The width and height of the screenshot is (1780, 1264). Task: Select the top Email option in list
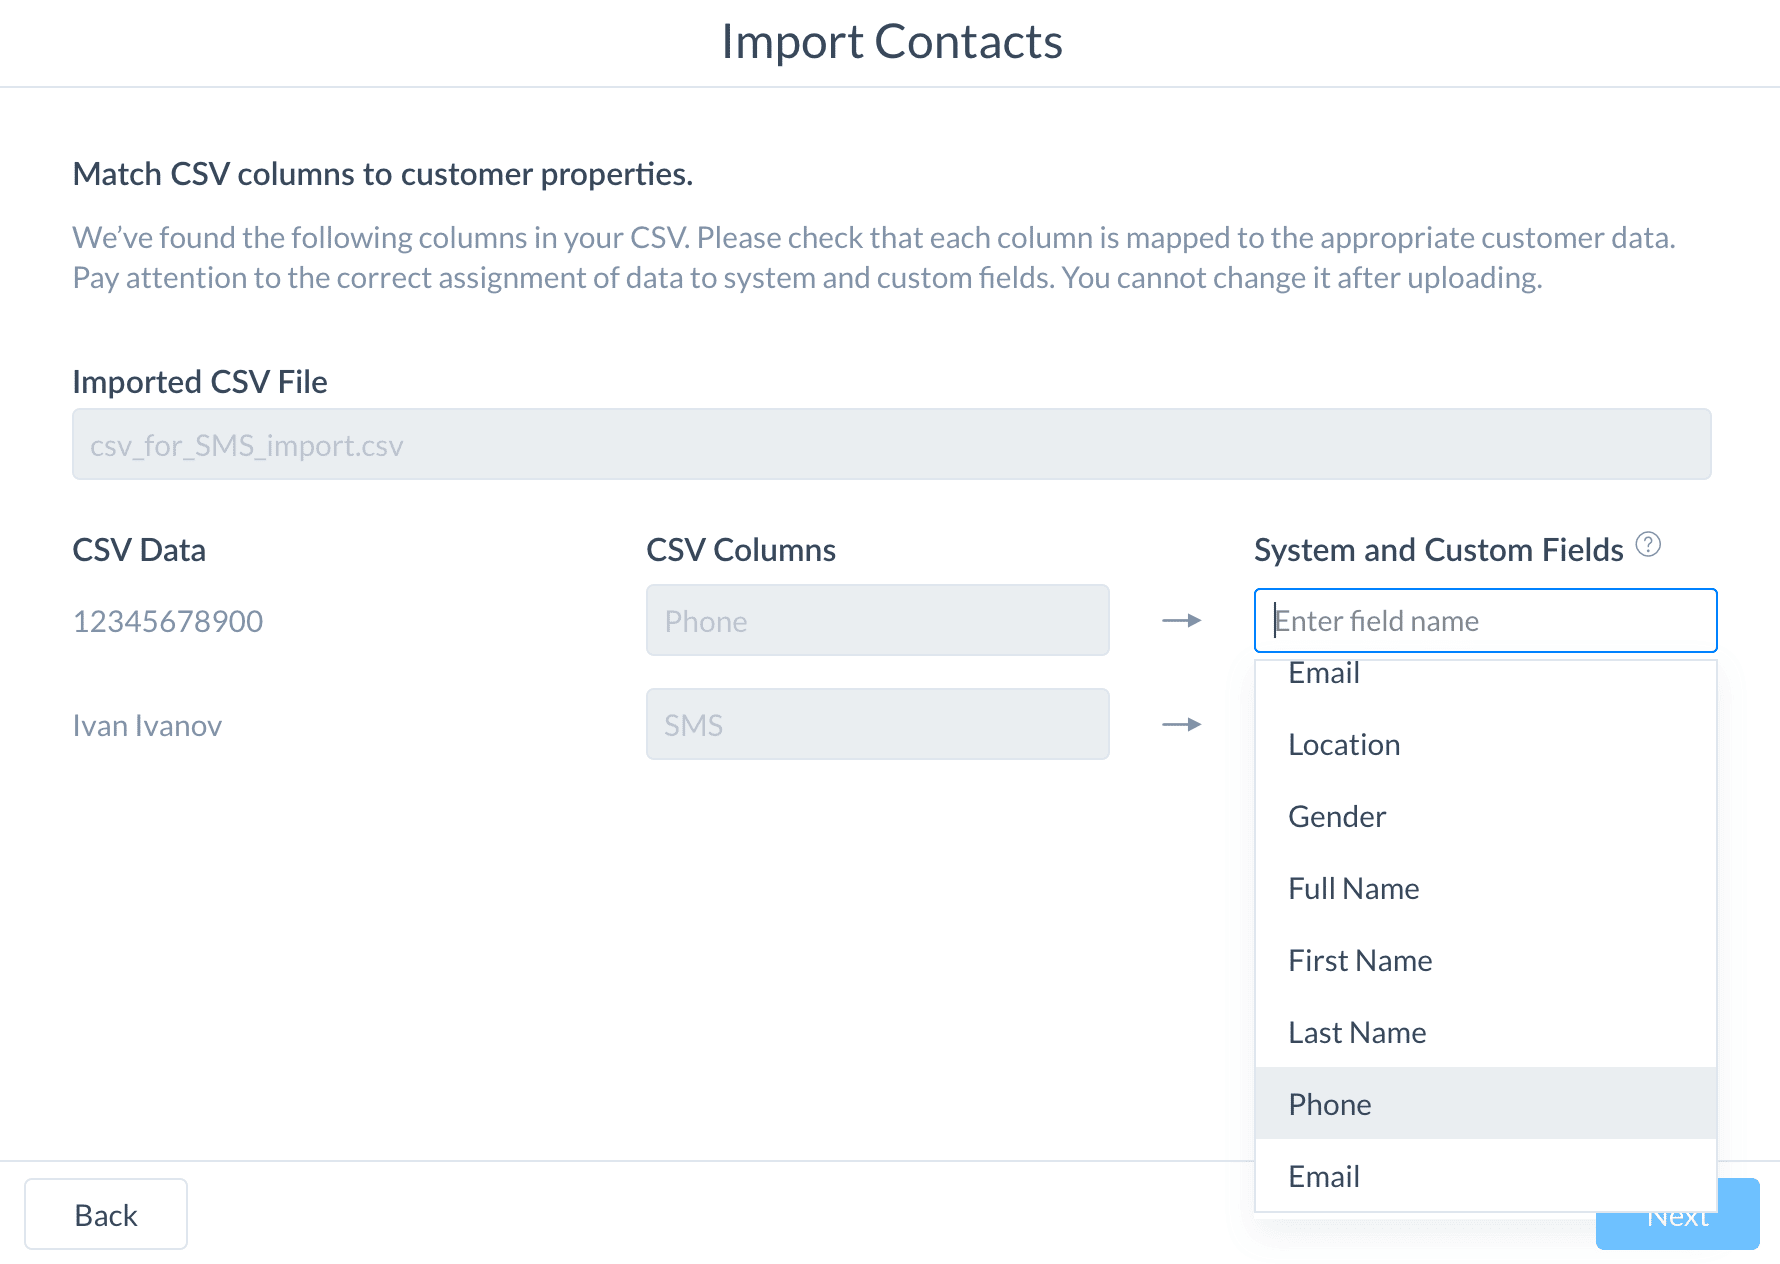point(1486,675)
